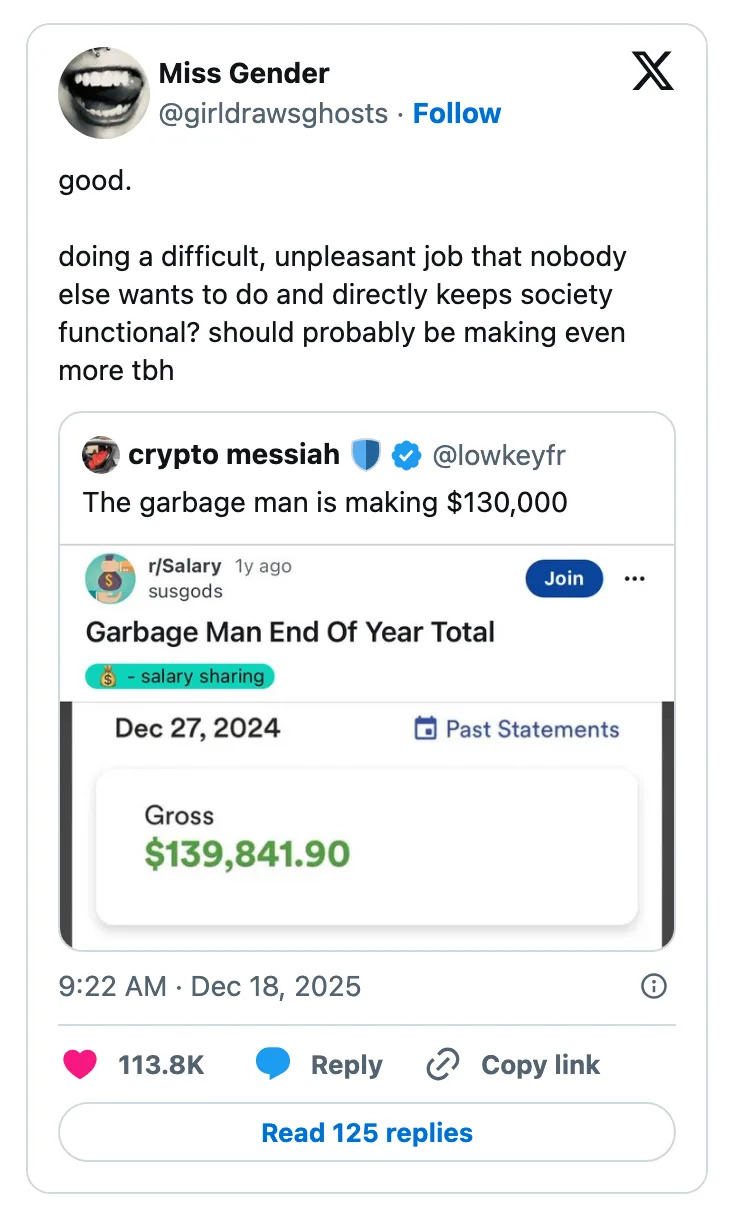
Task: Click the copy link chain icon
Action: click(442, 1065)
